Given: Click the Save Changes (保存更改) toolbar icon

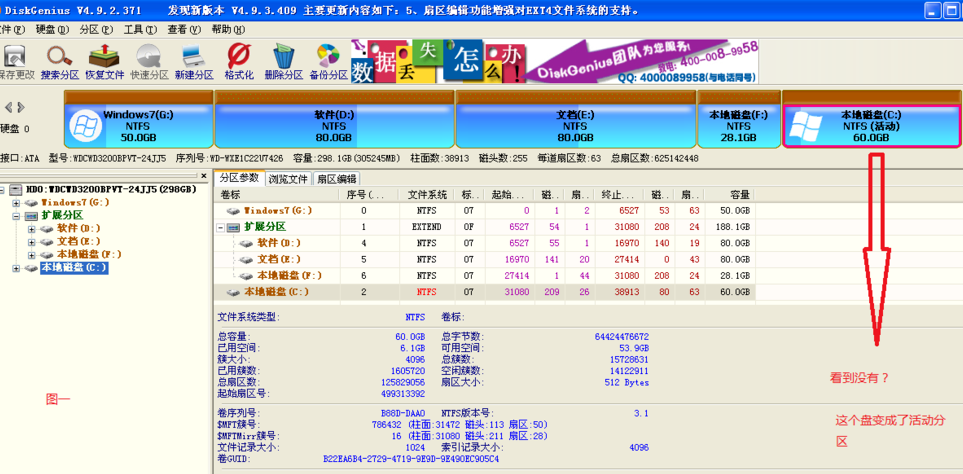Looking at the screenshot, I should coord(14,56).
